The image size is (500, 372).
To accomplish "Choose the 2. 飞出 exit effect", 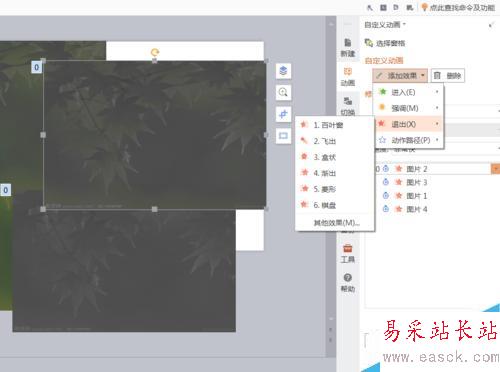I will pos(335,141).
